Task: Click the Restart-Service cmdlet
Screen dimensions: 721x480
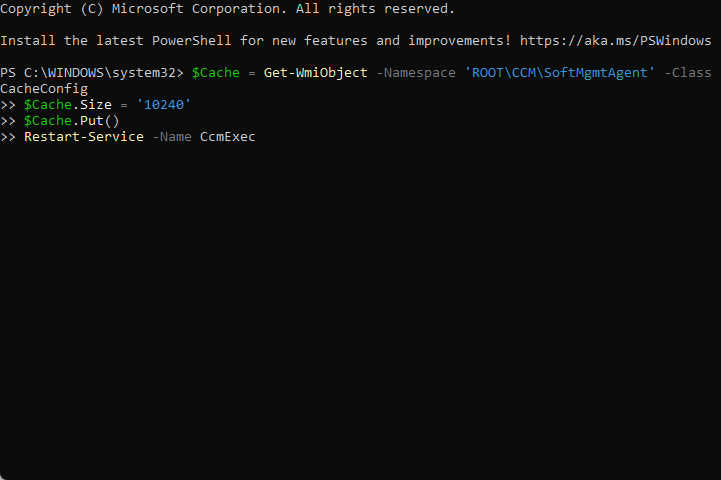Action: (x=84, y=137)
